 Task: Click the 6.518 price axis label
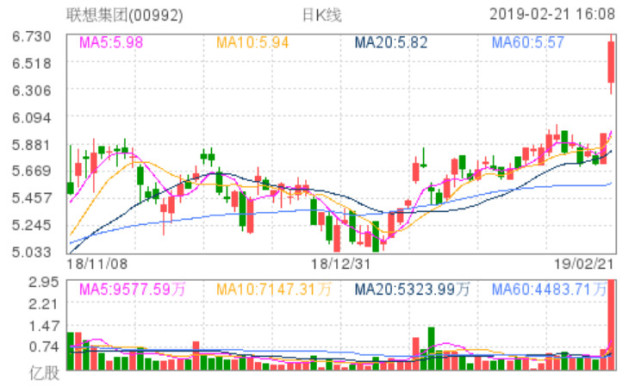(x=32, y=63)
